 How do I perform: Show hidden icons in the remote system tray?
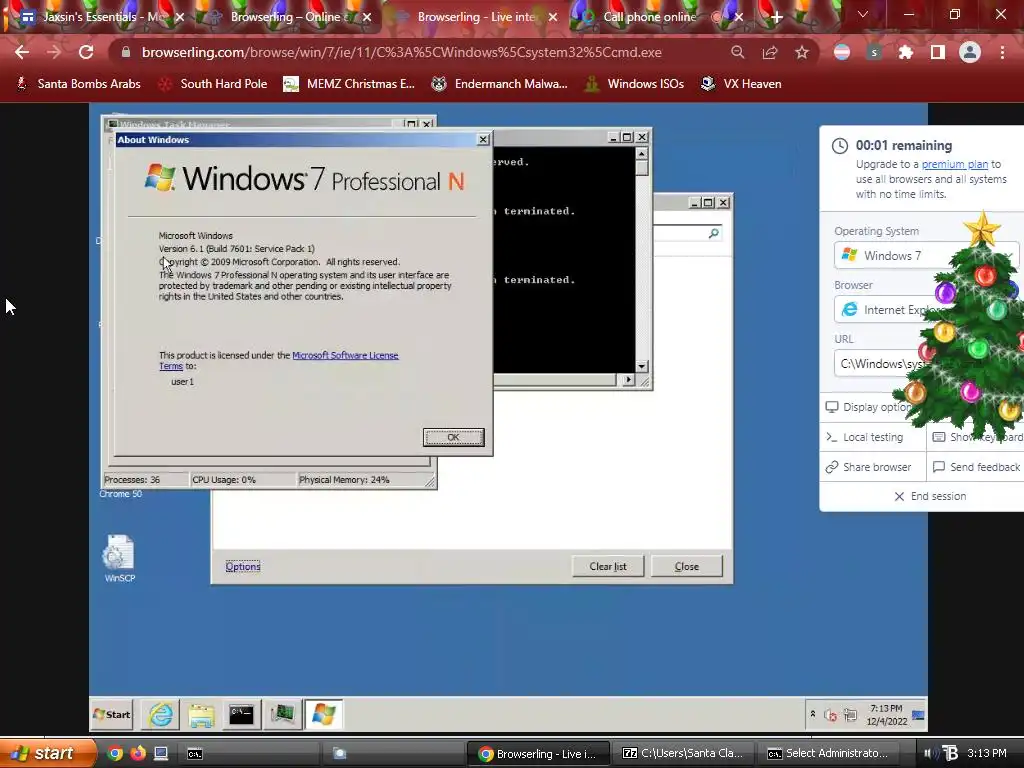(x=812, y=714)
